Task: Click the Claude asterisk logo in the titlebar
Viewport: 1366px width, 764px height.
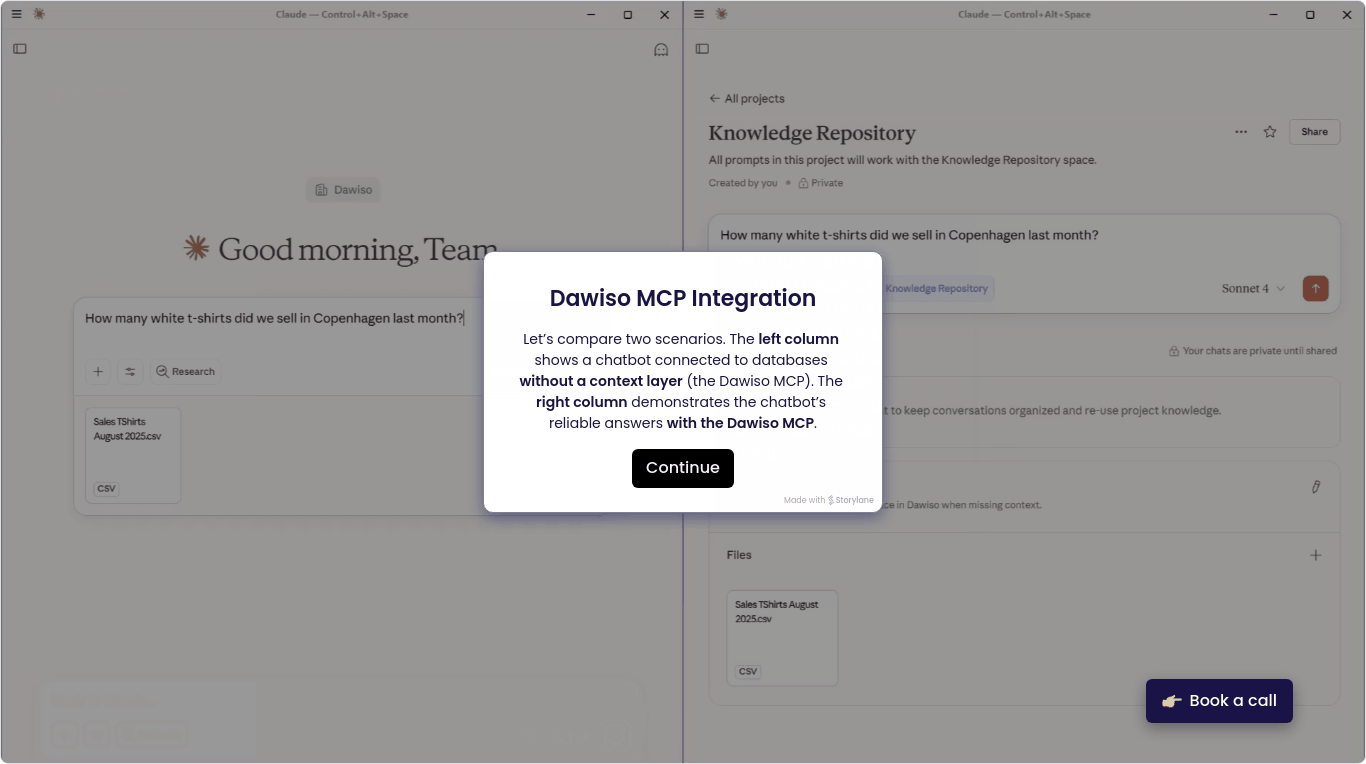Action: 39,14
